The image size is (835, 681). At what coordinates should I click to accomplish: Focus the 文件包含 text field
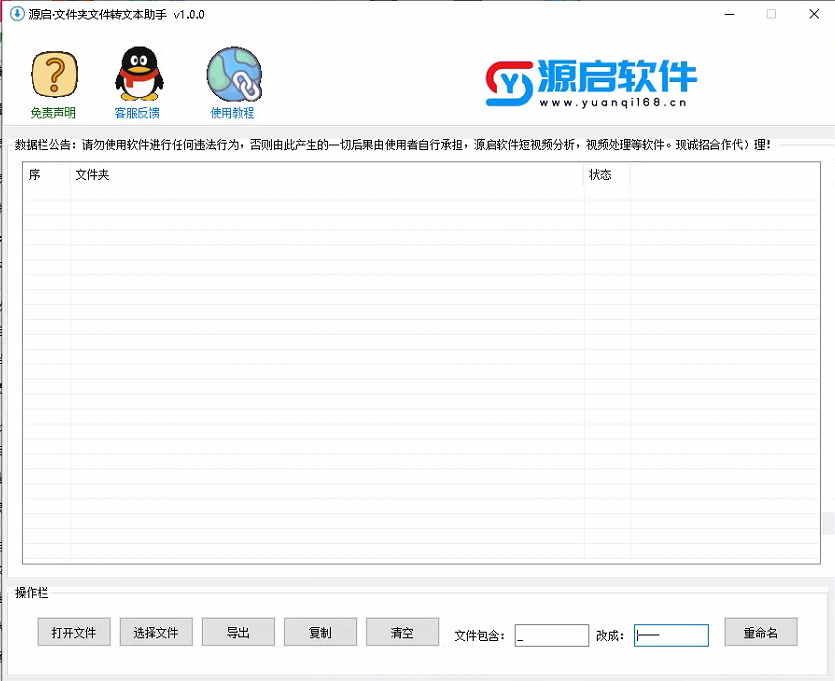tap(552, 635)
